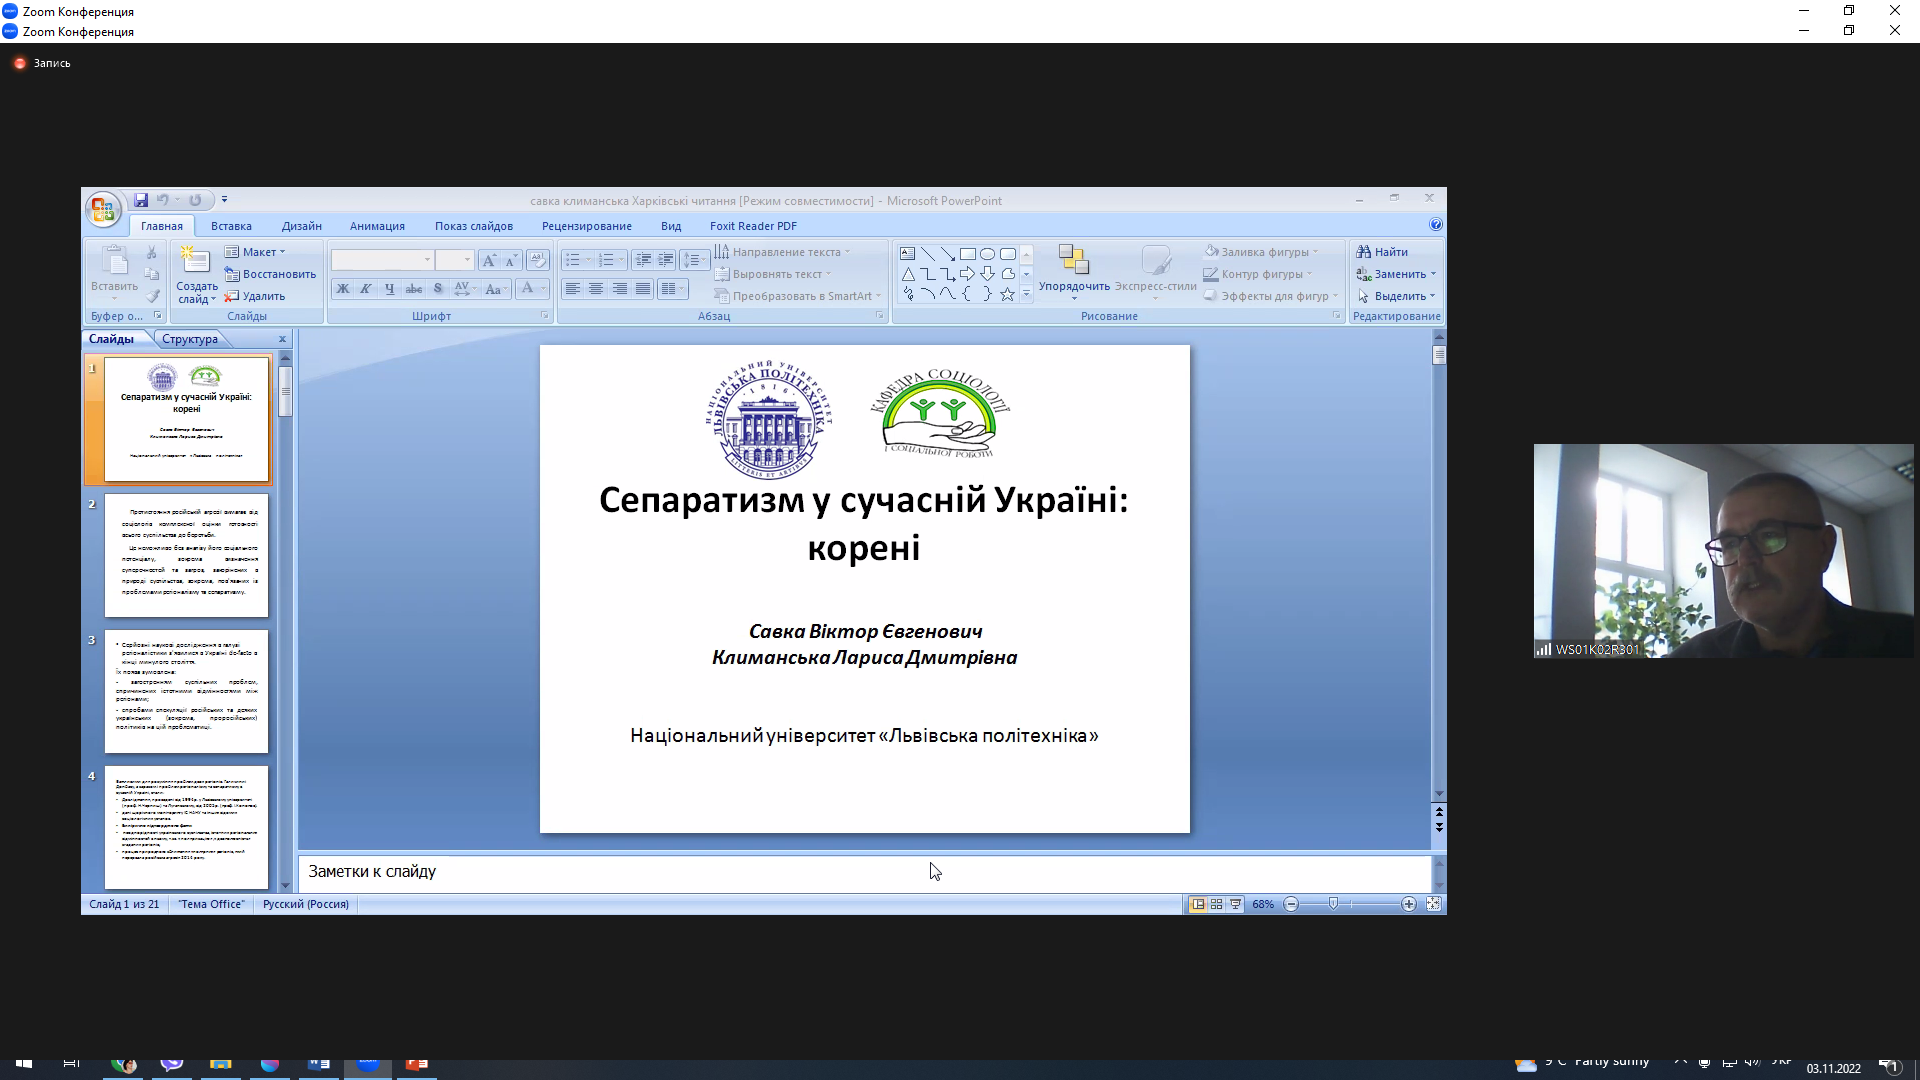The height and width of the screenshot is (1080, 1920).
Task: Open the Дизайн ribbon tab
Action: [x=302, y=226]
